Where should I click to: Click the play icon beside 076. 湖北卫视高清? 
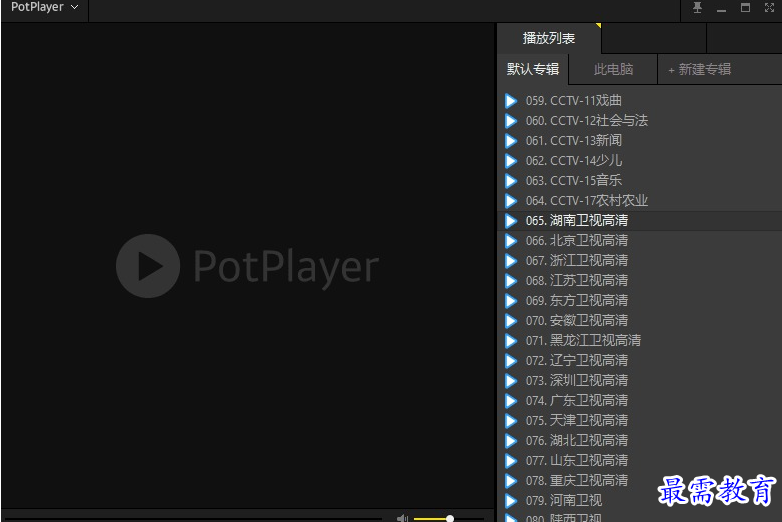tap(511, 441)
